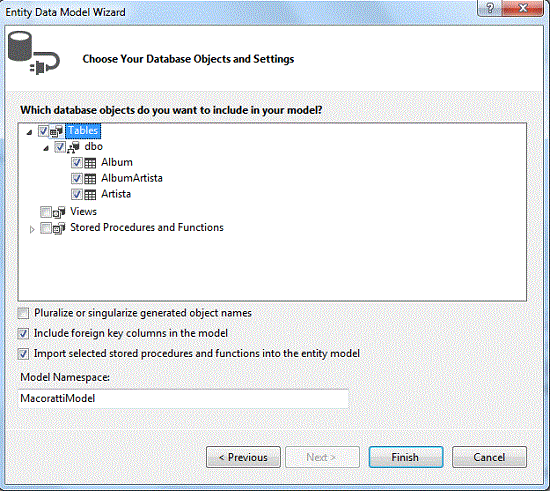Open the title bar help question mark
Screen dimensions: 550x491
[x=490, y=8]
